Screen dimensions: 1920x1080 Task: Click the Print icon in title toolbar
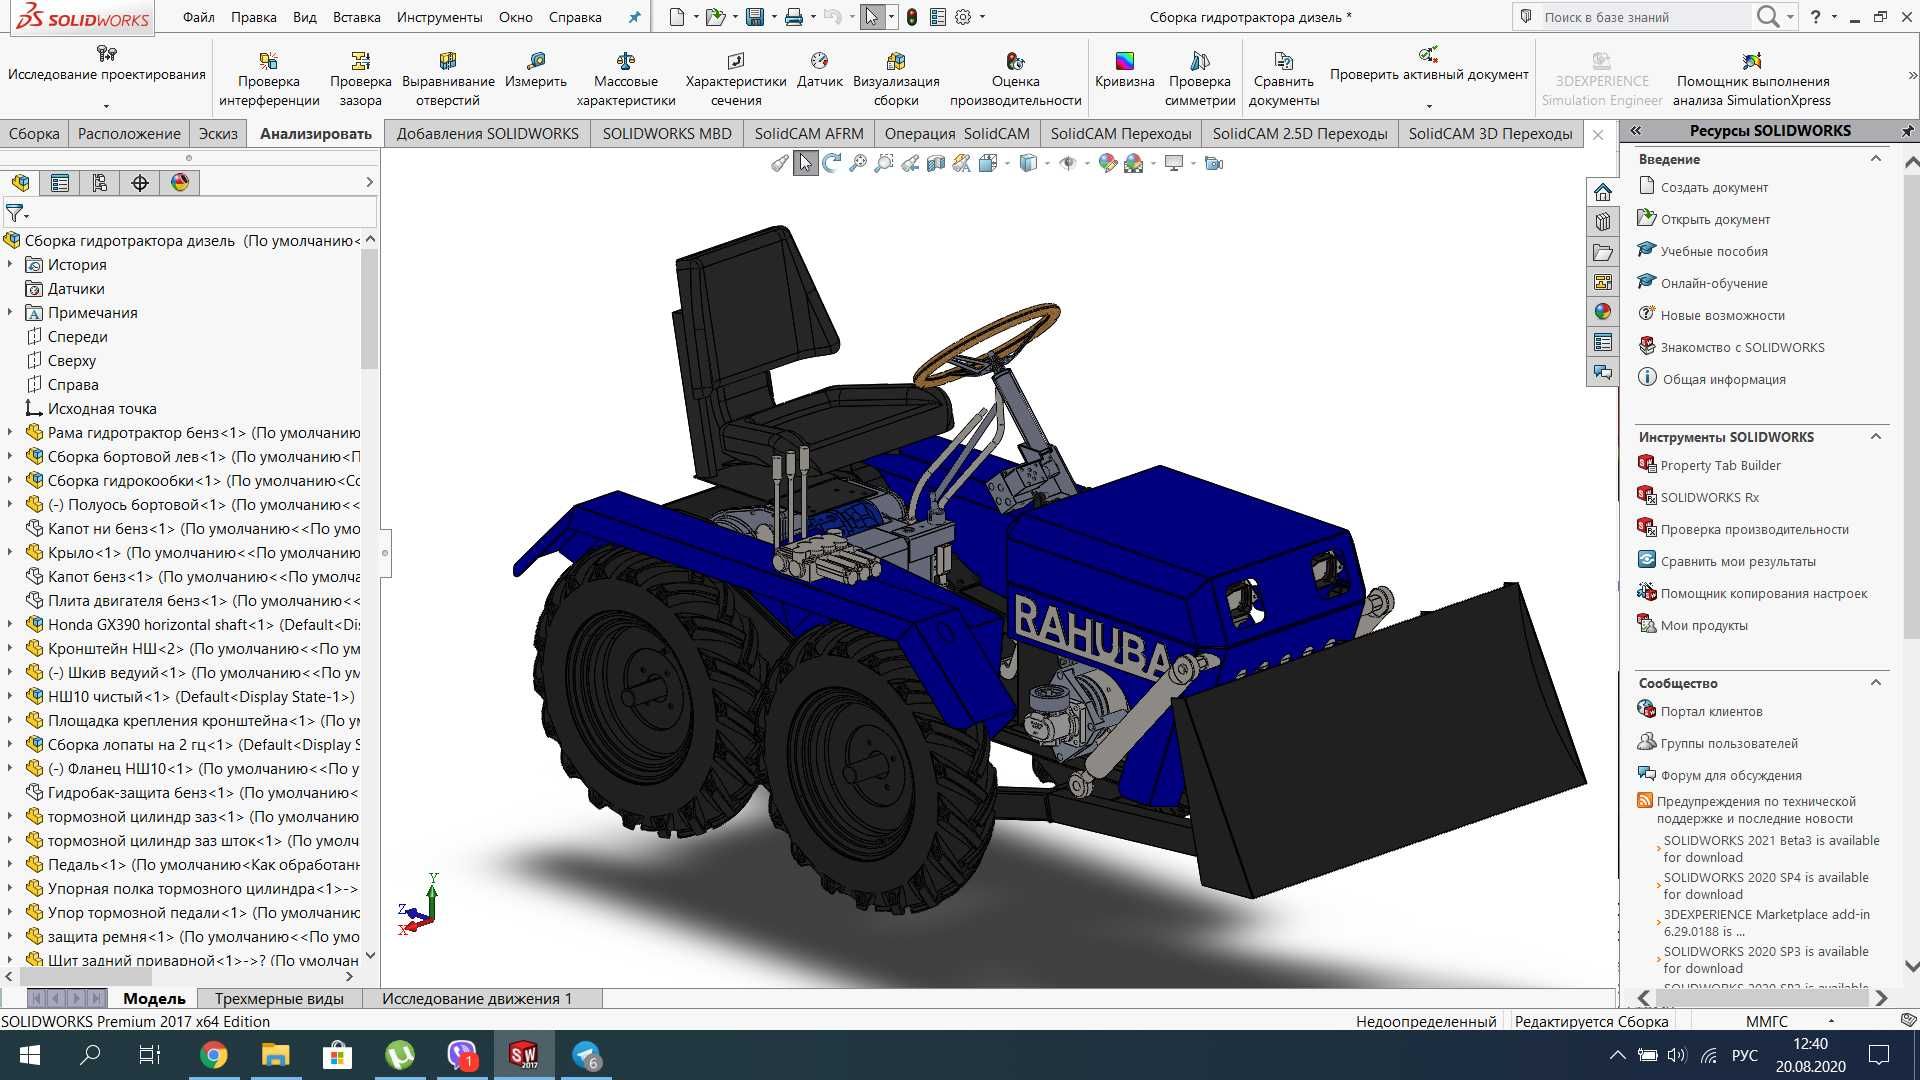click(794, 17)
